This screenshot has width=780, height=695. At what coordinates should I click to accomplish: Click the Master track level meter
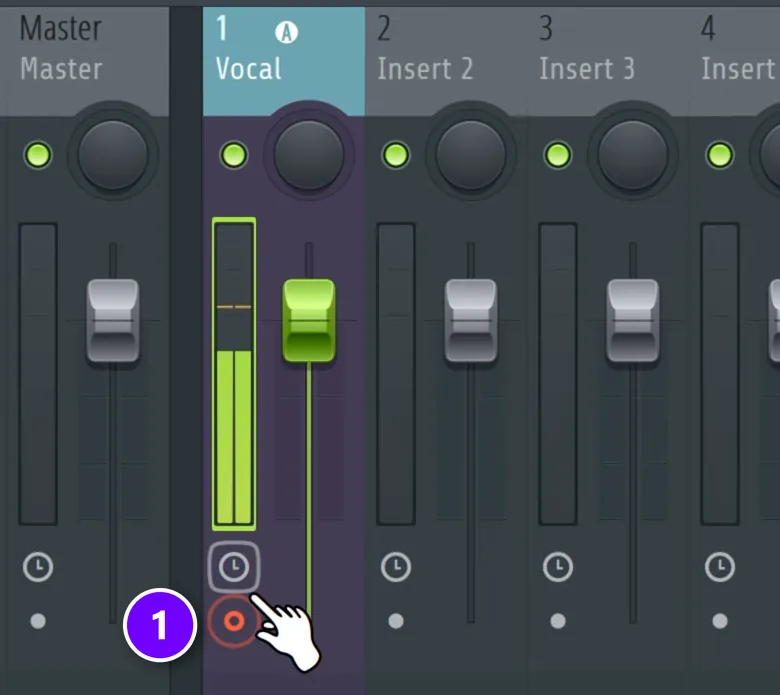tap(38, 374)
